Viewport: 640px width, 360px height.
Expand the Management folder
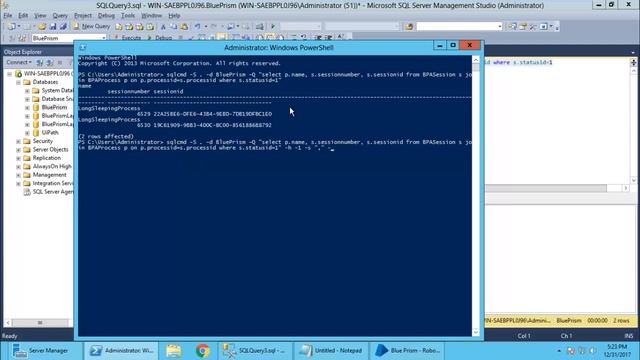point(18,175)
